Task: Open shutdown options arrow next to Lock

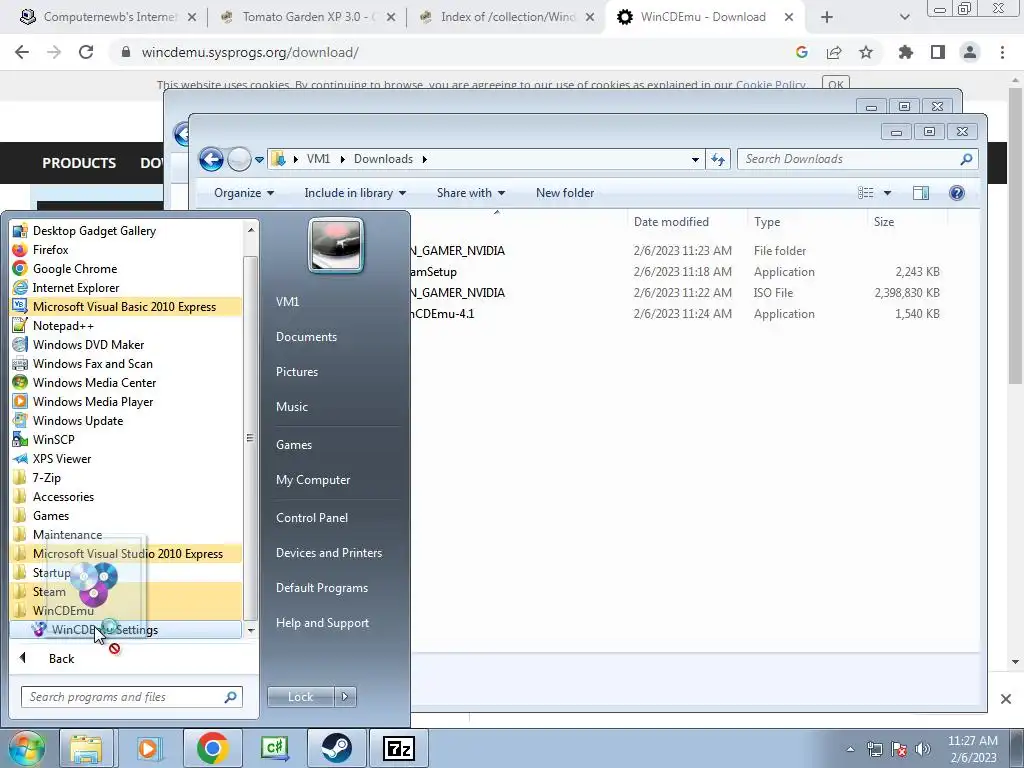Action: (345, 697)
